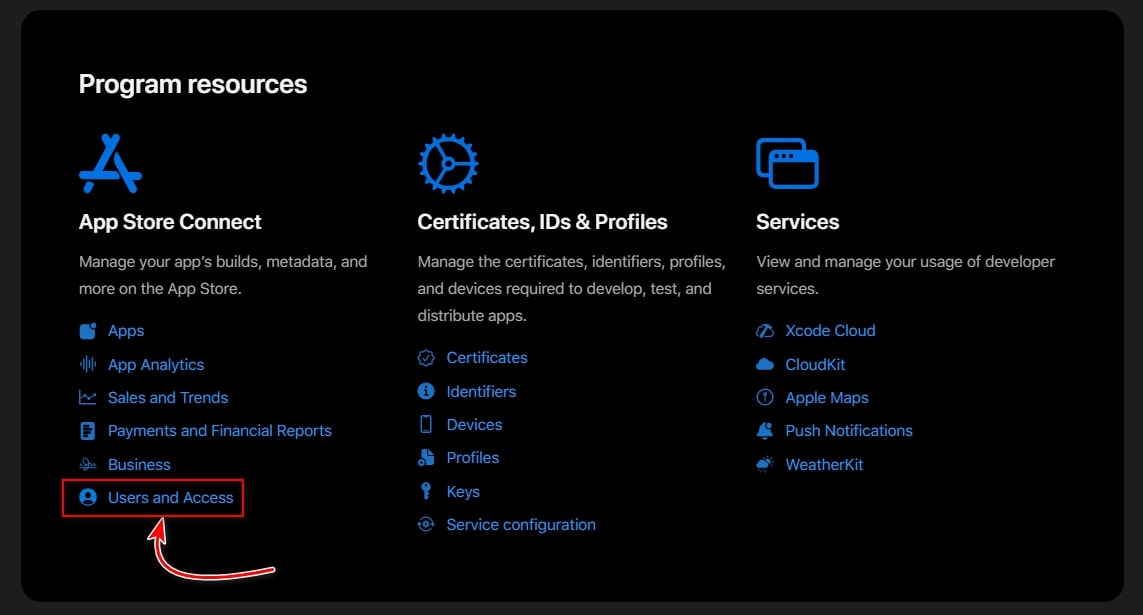Image resolution: width=1143 pixels, height=615 pixels.
Task: Click the Xcode Cloud icon
Action: coord(764,330)
